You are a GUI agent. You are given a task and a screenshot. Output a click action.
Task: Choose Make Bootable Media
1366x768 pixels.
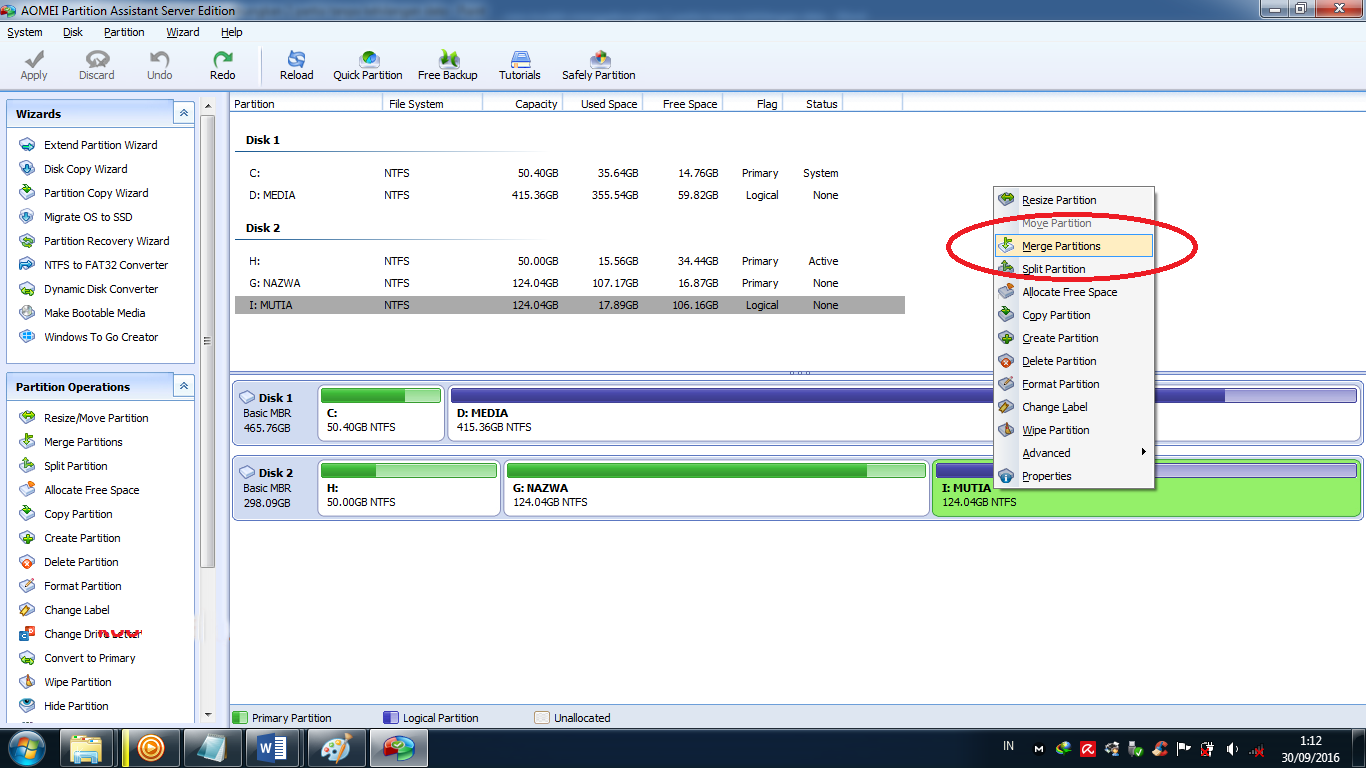click(x=94, y=313)
